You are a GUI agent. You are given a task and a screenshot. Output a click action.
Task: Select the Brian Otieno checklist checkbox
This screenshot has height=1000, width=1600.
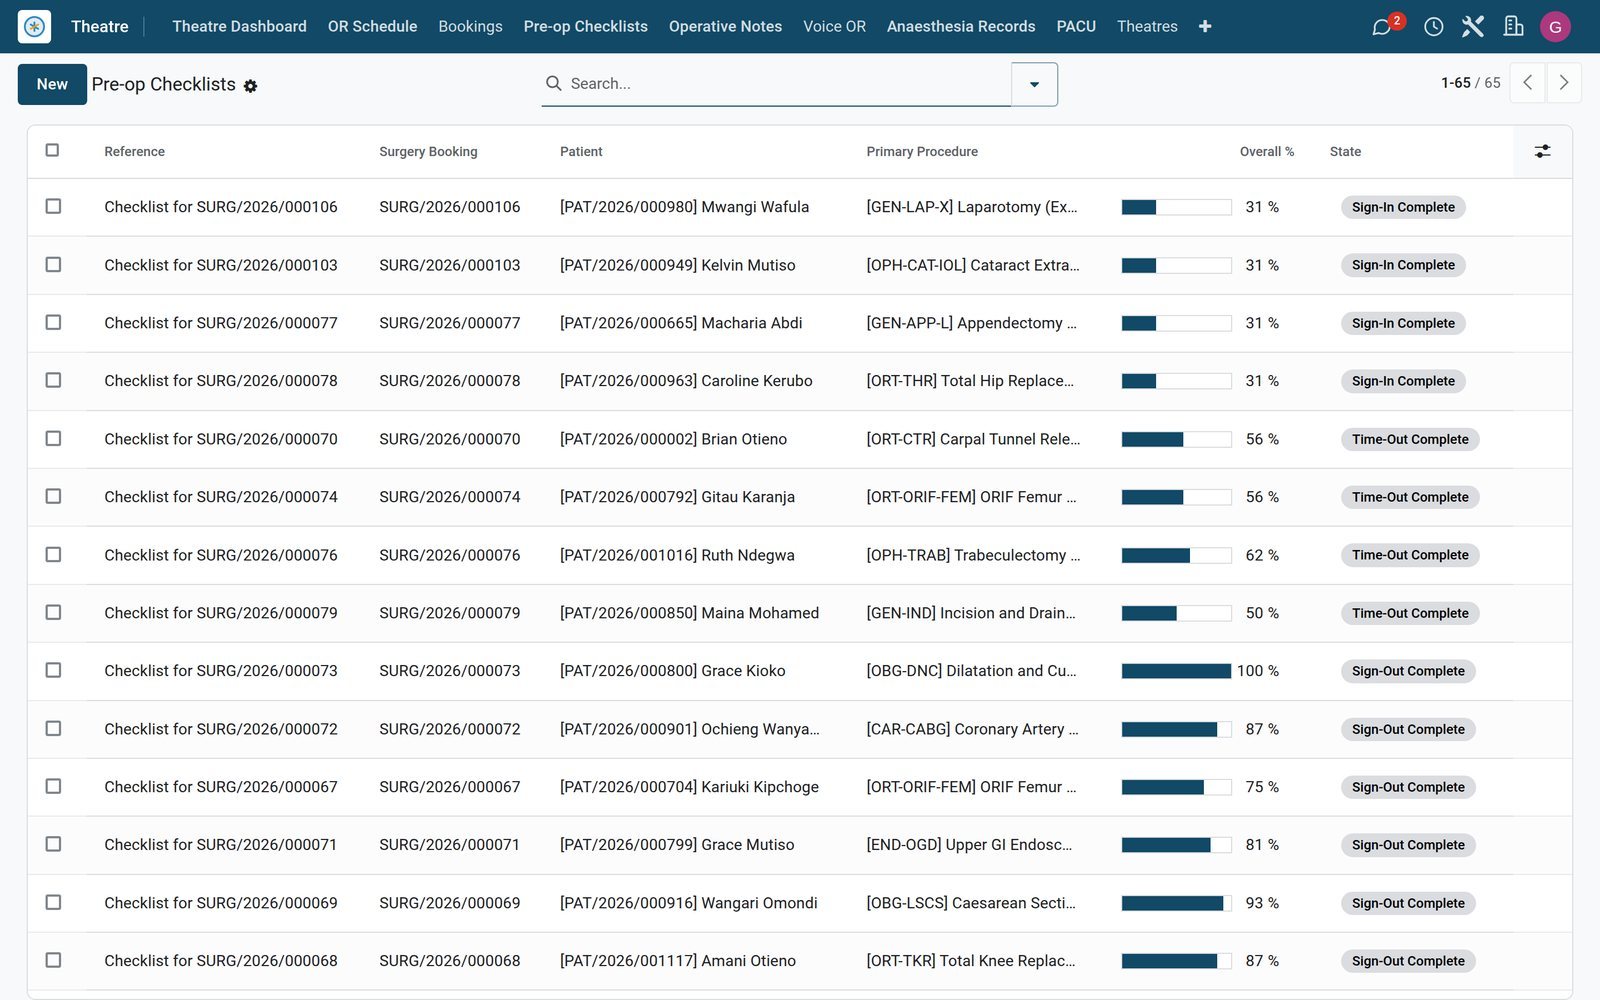coord(53,438)
